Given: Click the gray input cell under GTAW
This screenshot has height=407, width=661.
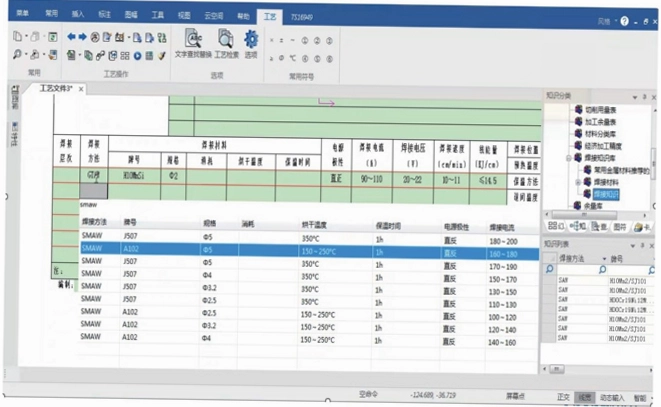Looking at the screenshot, I should [x=94, y=191].
